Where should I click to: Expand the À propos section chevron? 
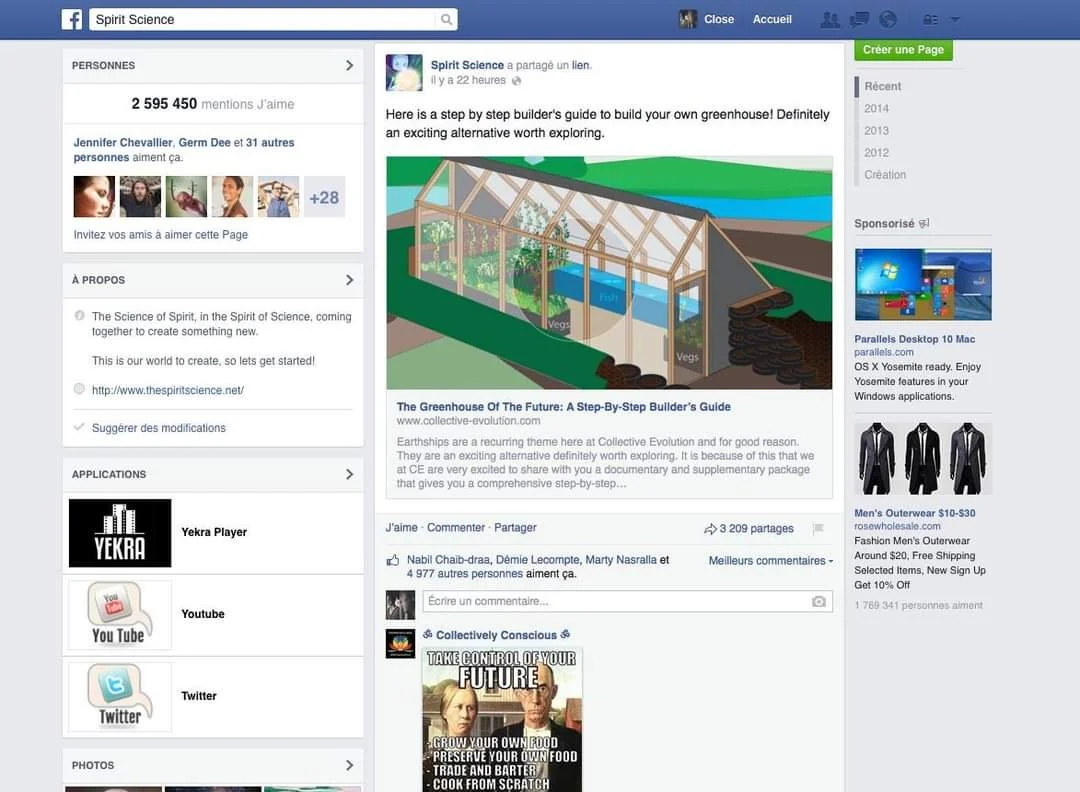349,280
